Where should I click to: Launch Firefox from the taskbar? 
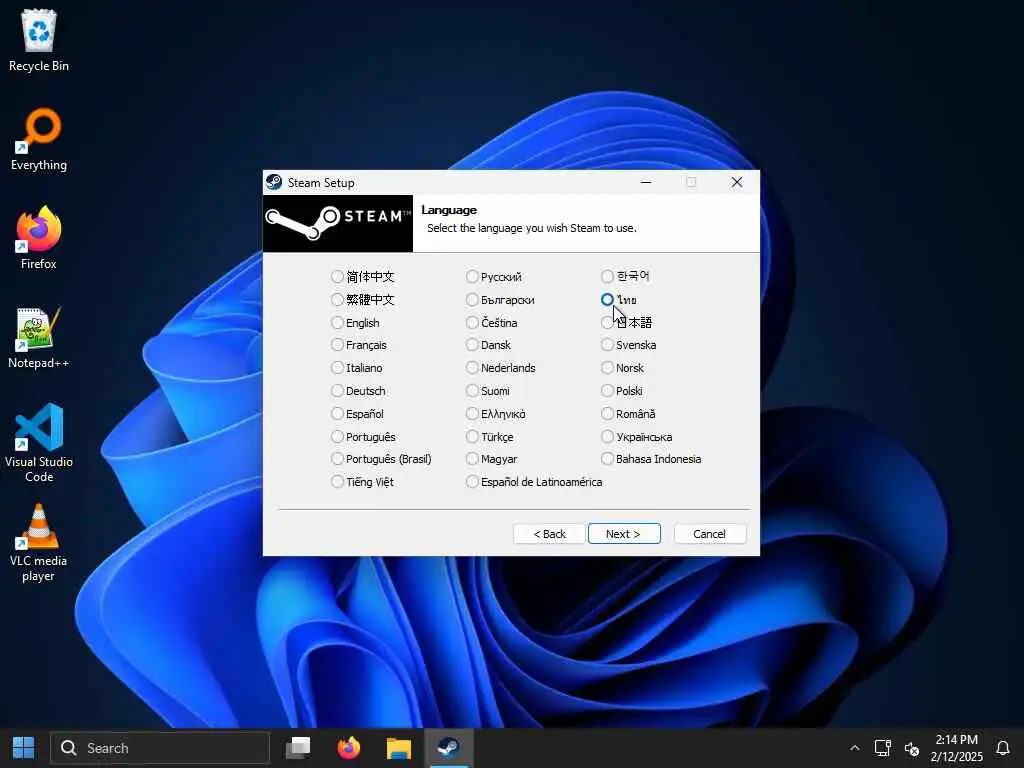click(x=349, y=748)
